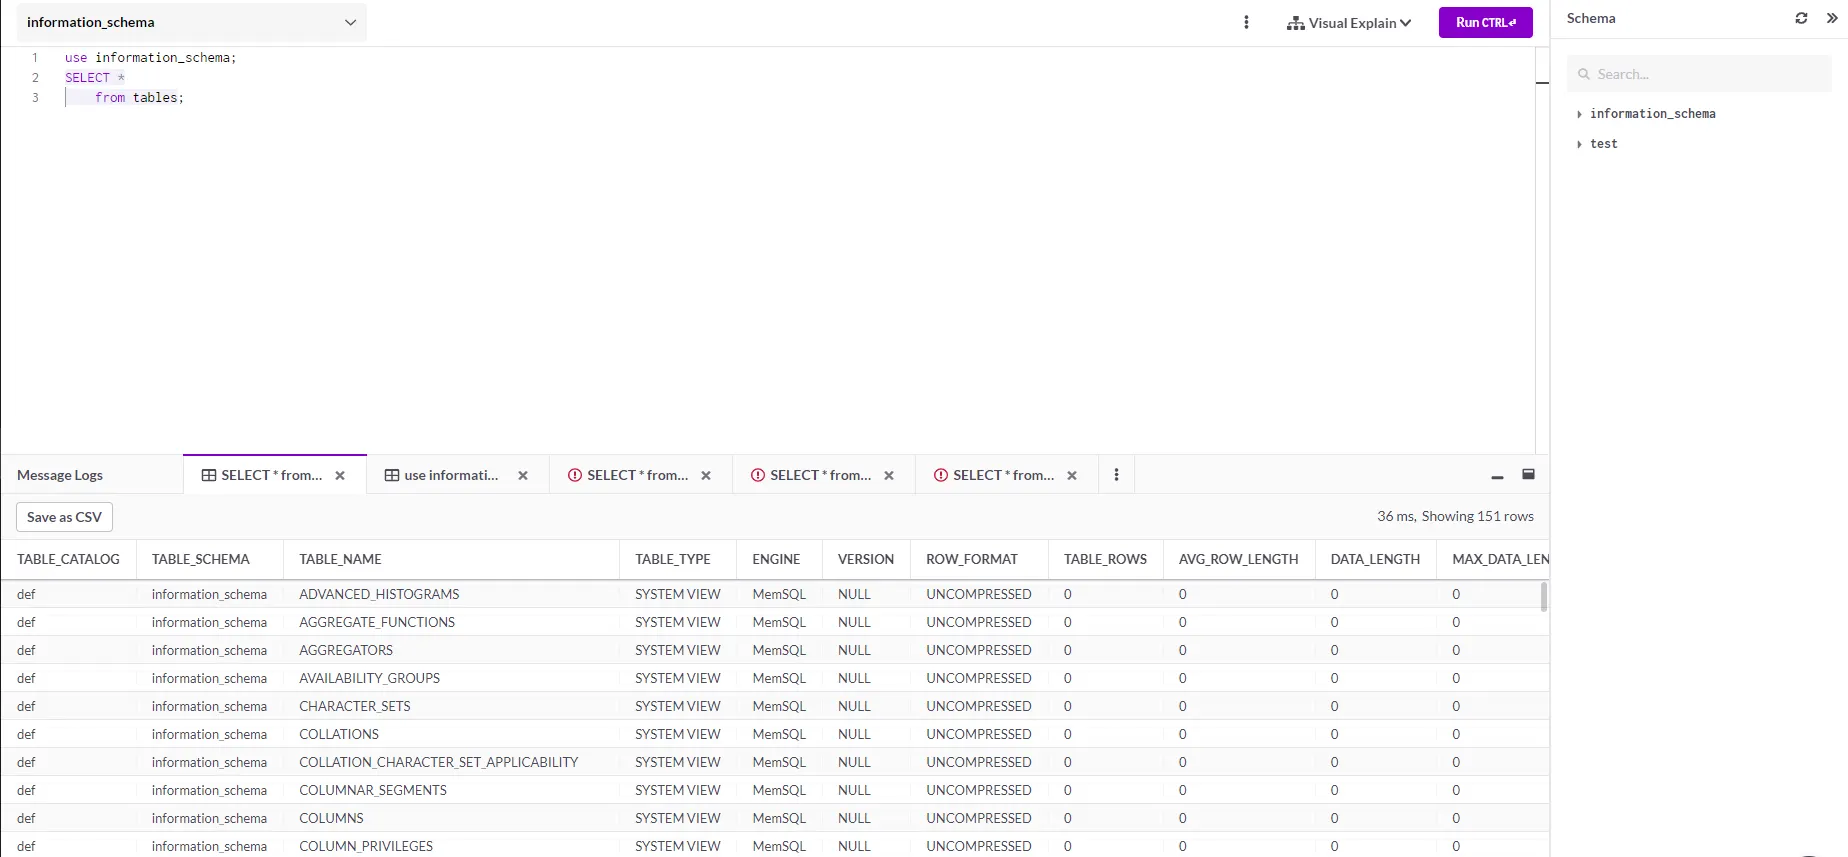Minimize the results panel
This screenshot has height=857, width=1848.
[x=1497, y=476]
